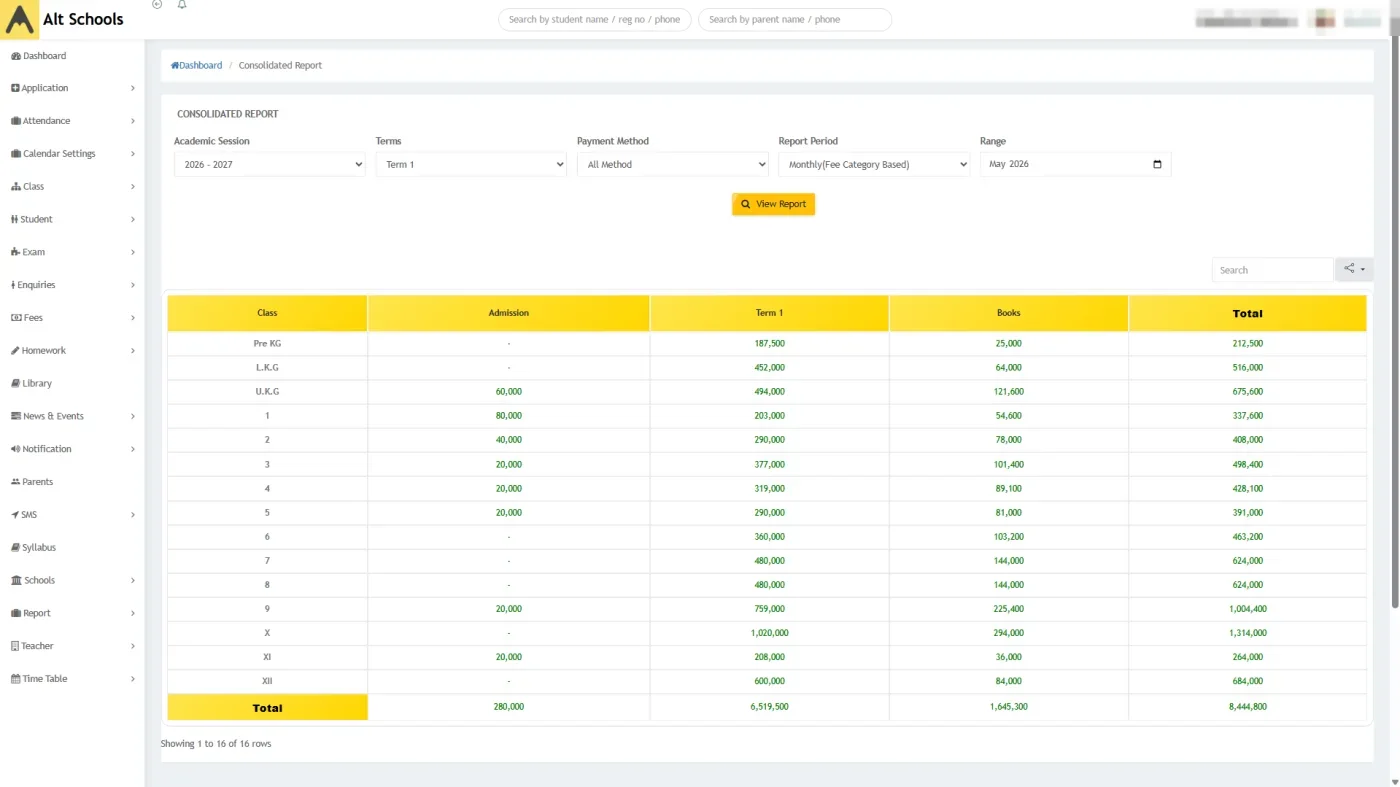Image resolution: width=1400 pixels, height=787 pixels.
Task: Open the Payment Method dropdown
Action: (x=673, y=164)
